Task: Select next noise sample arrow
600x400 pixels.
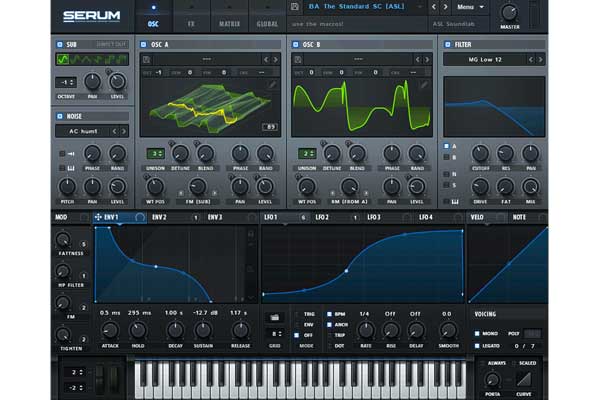Action: click(124, 131)
